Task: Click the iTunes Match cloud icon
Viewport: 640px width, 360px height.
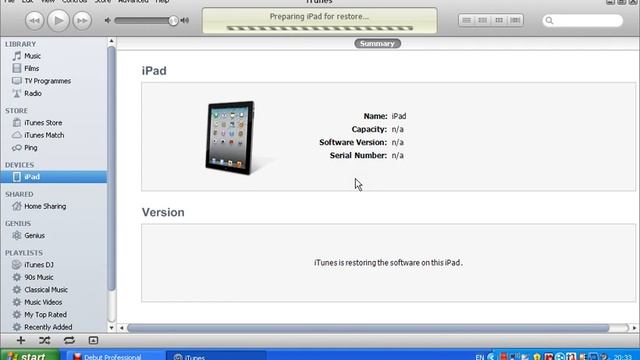Action: click(x=17, y=135)
